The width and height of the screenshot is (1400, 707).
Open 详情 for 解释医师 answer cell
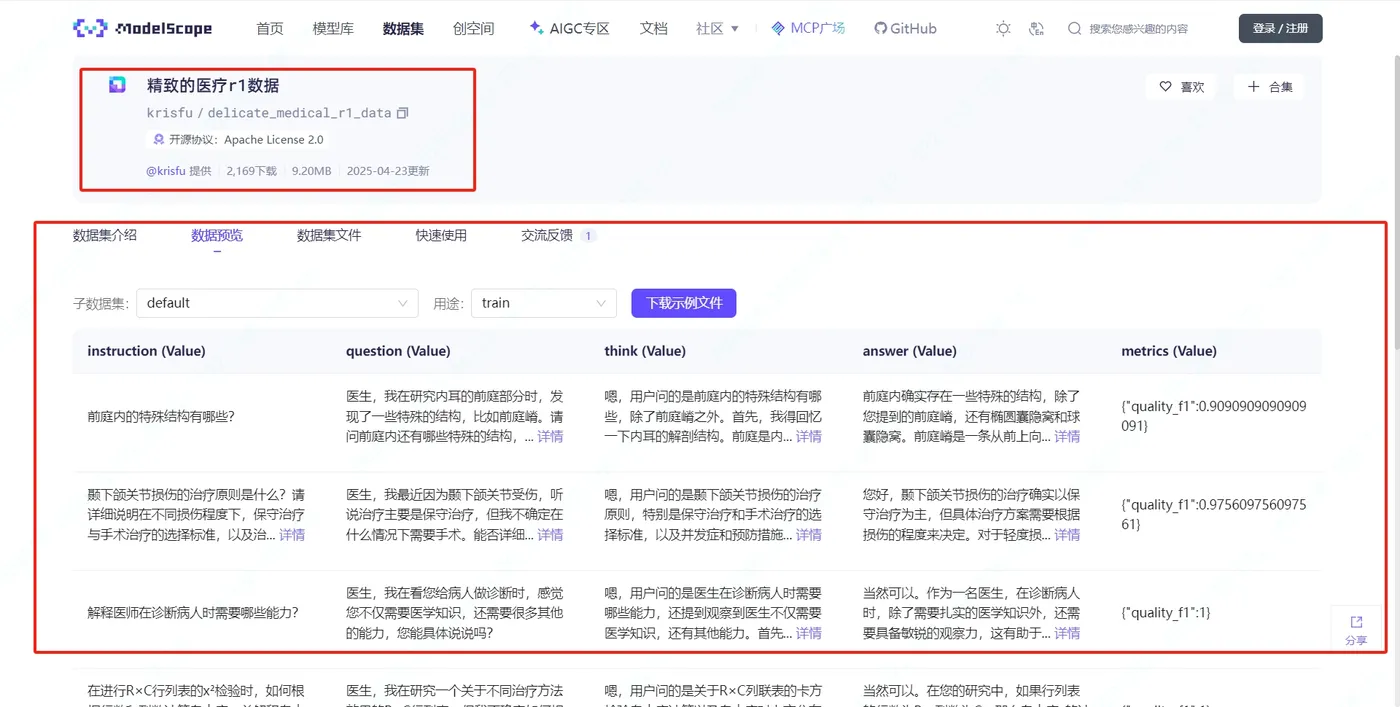coord(1067,633)
